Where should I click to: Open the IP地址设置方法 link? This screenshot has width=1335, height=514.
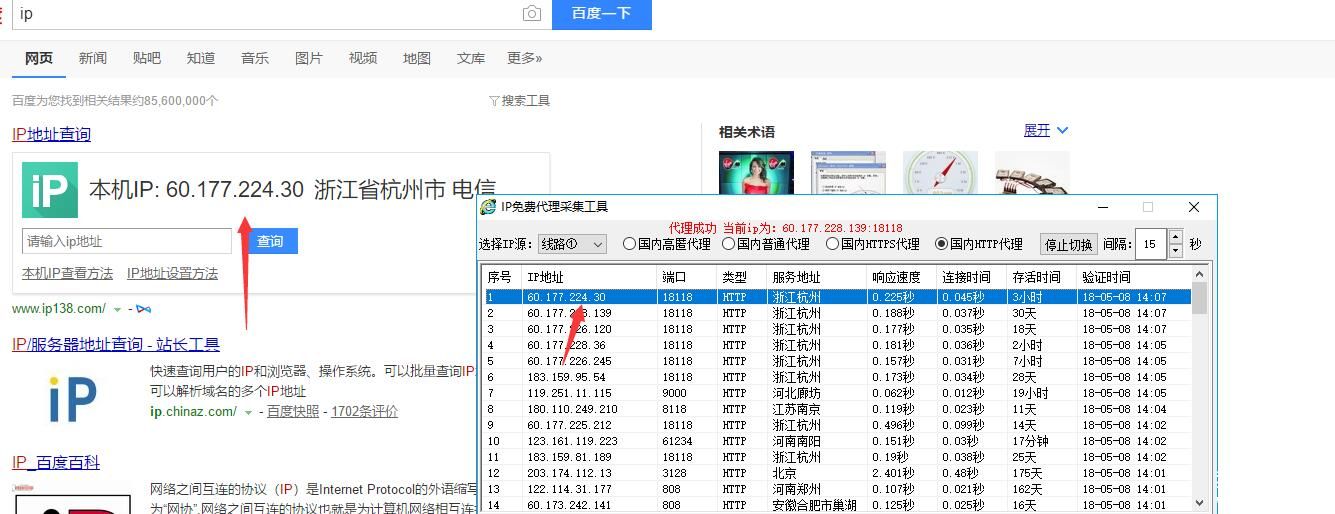(172, 274)
